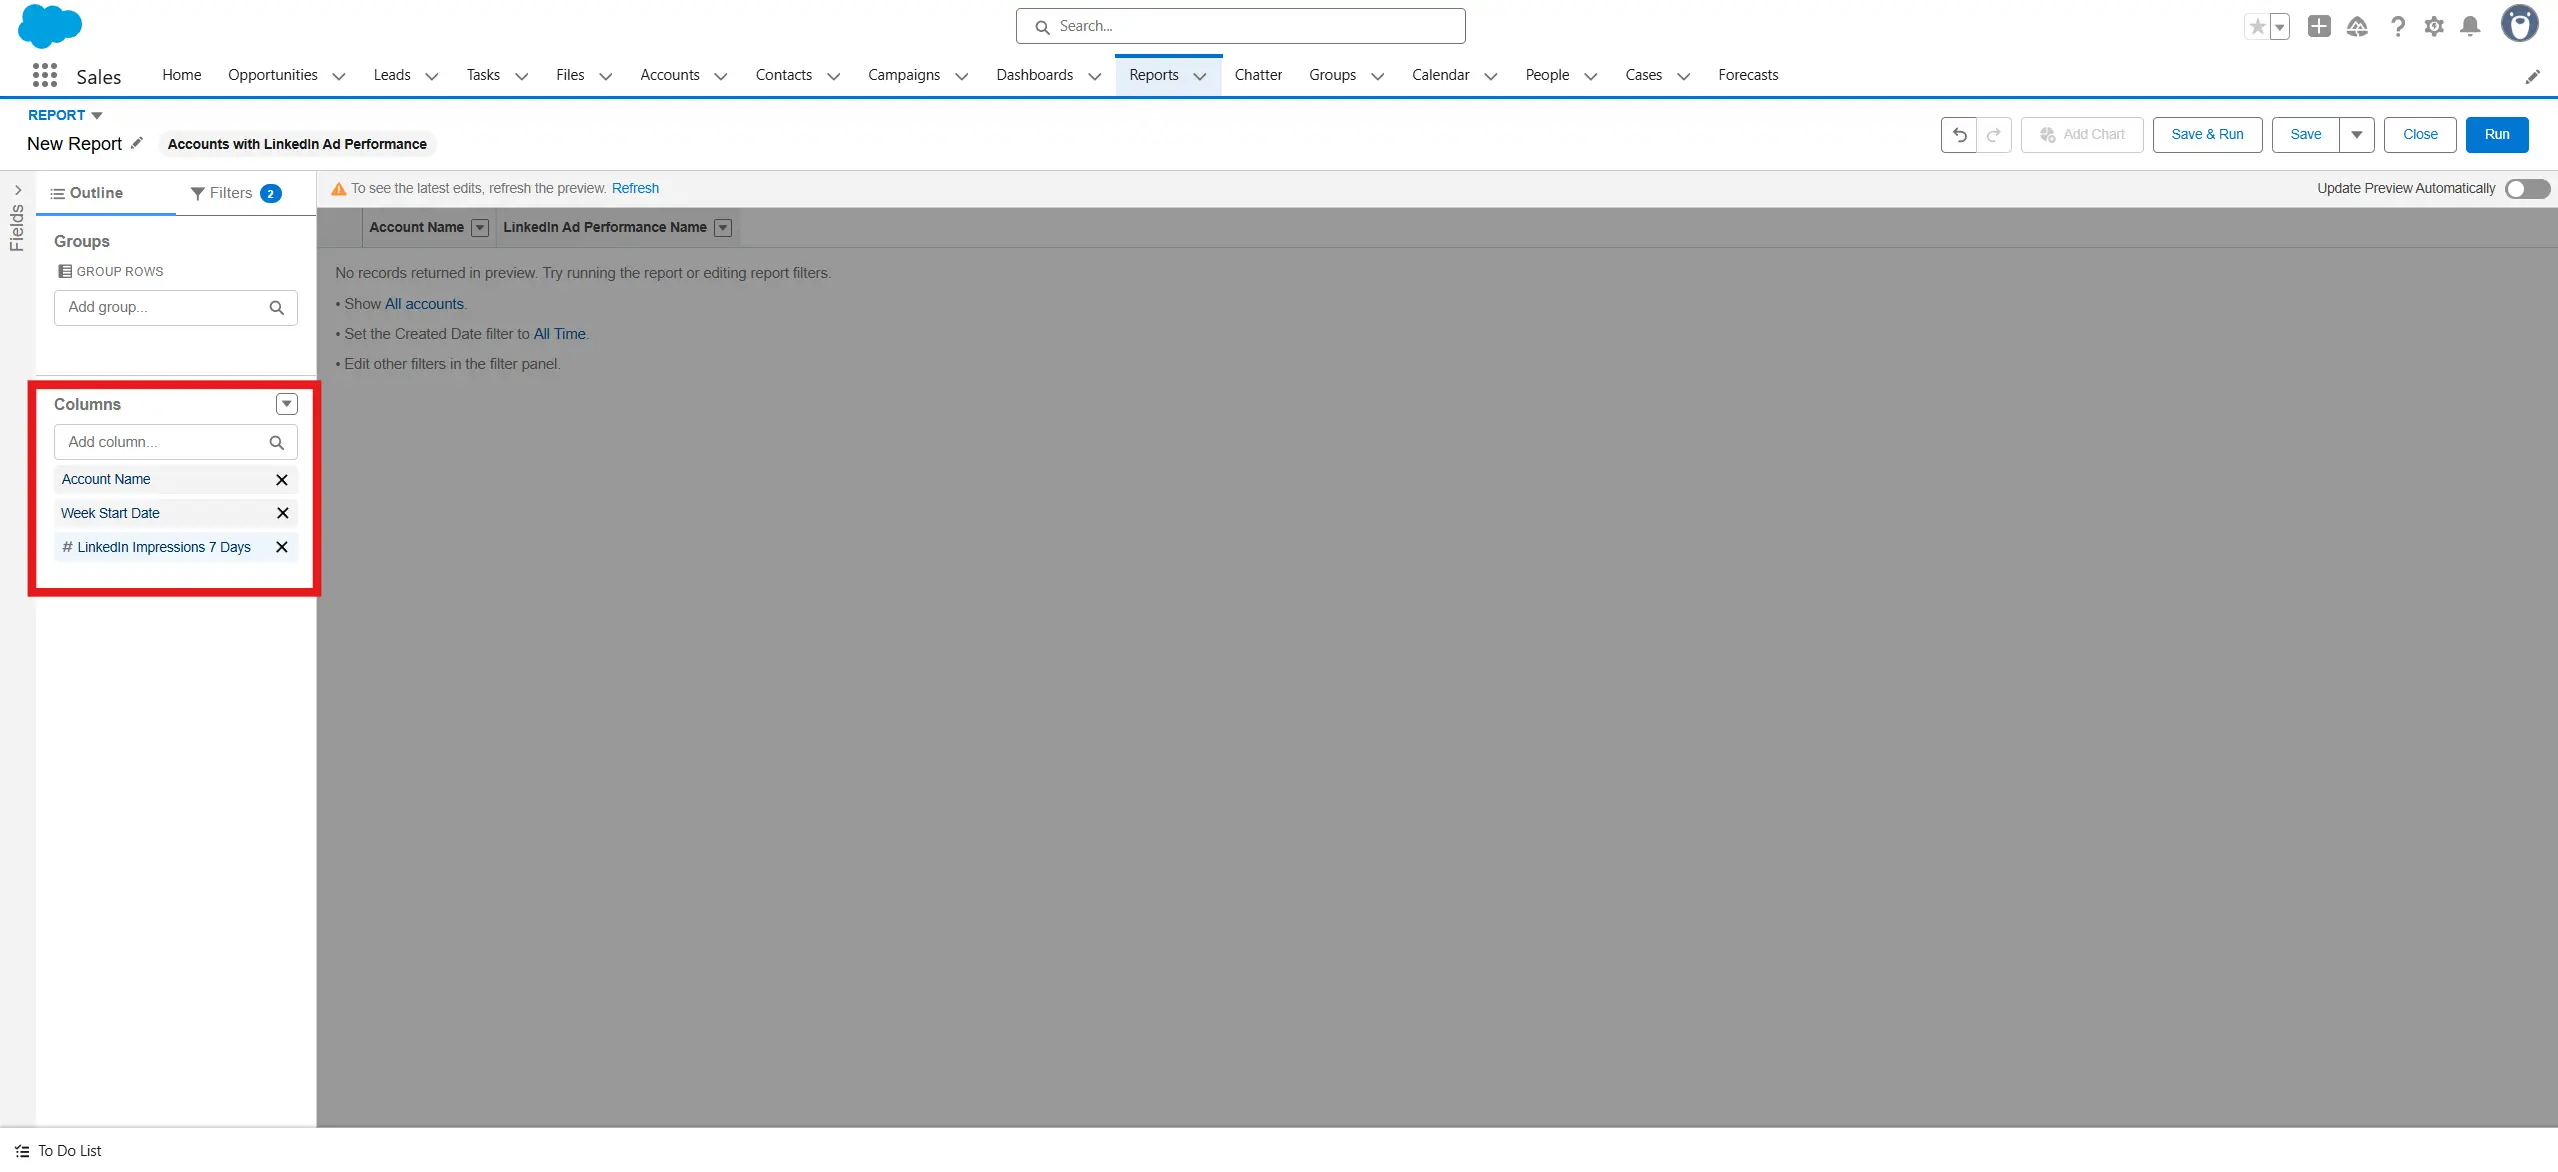
Task: Click the Refresh preview link
Action: click(x=635, y=189)
